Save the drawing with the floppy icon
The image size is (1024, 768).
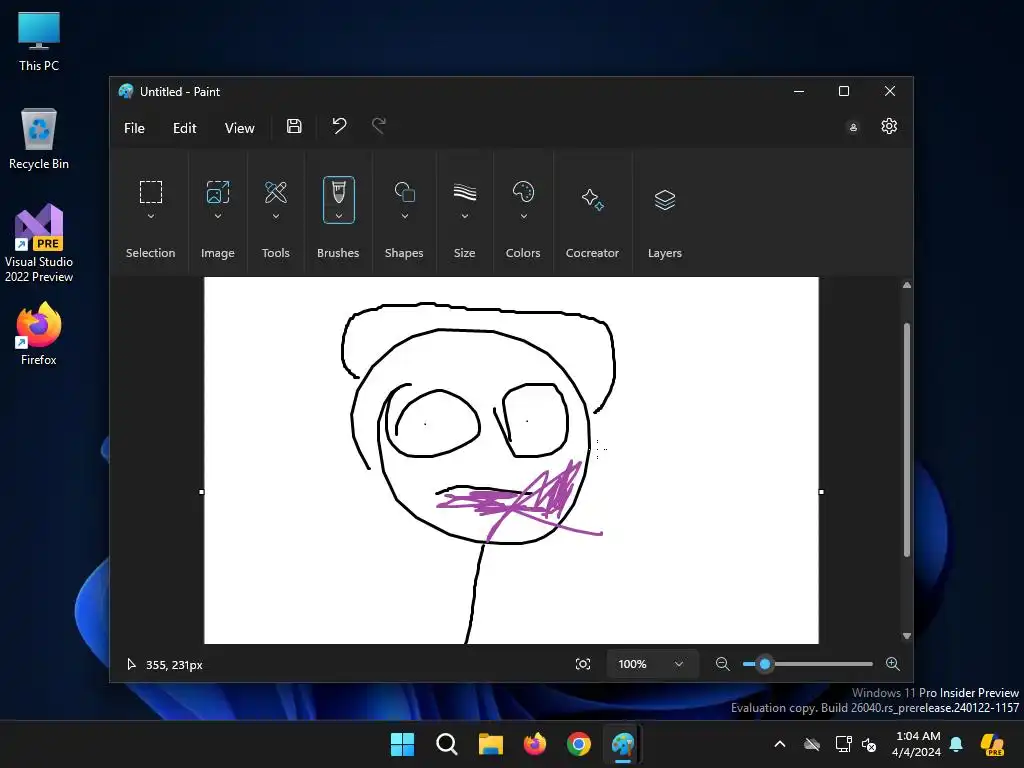coord(294,126)
